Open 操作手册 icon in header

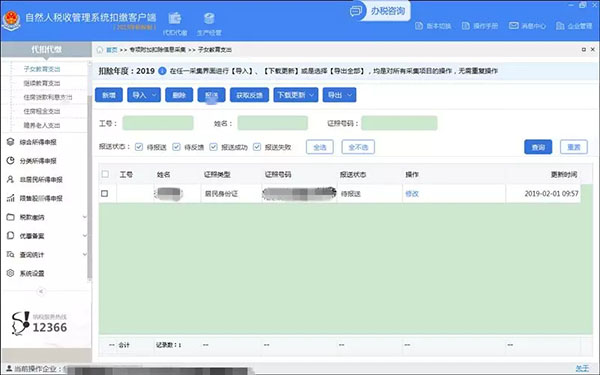(466, 26)
